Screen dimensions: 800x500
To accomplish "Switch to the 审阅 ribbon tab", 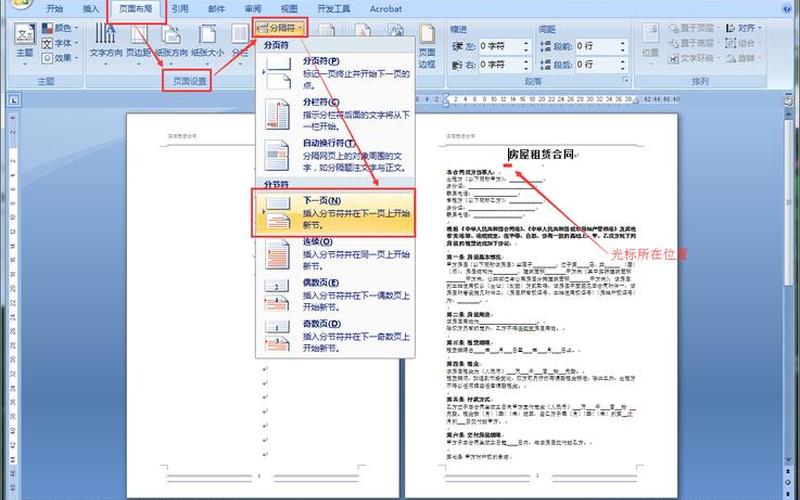I will [253, 9].
